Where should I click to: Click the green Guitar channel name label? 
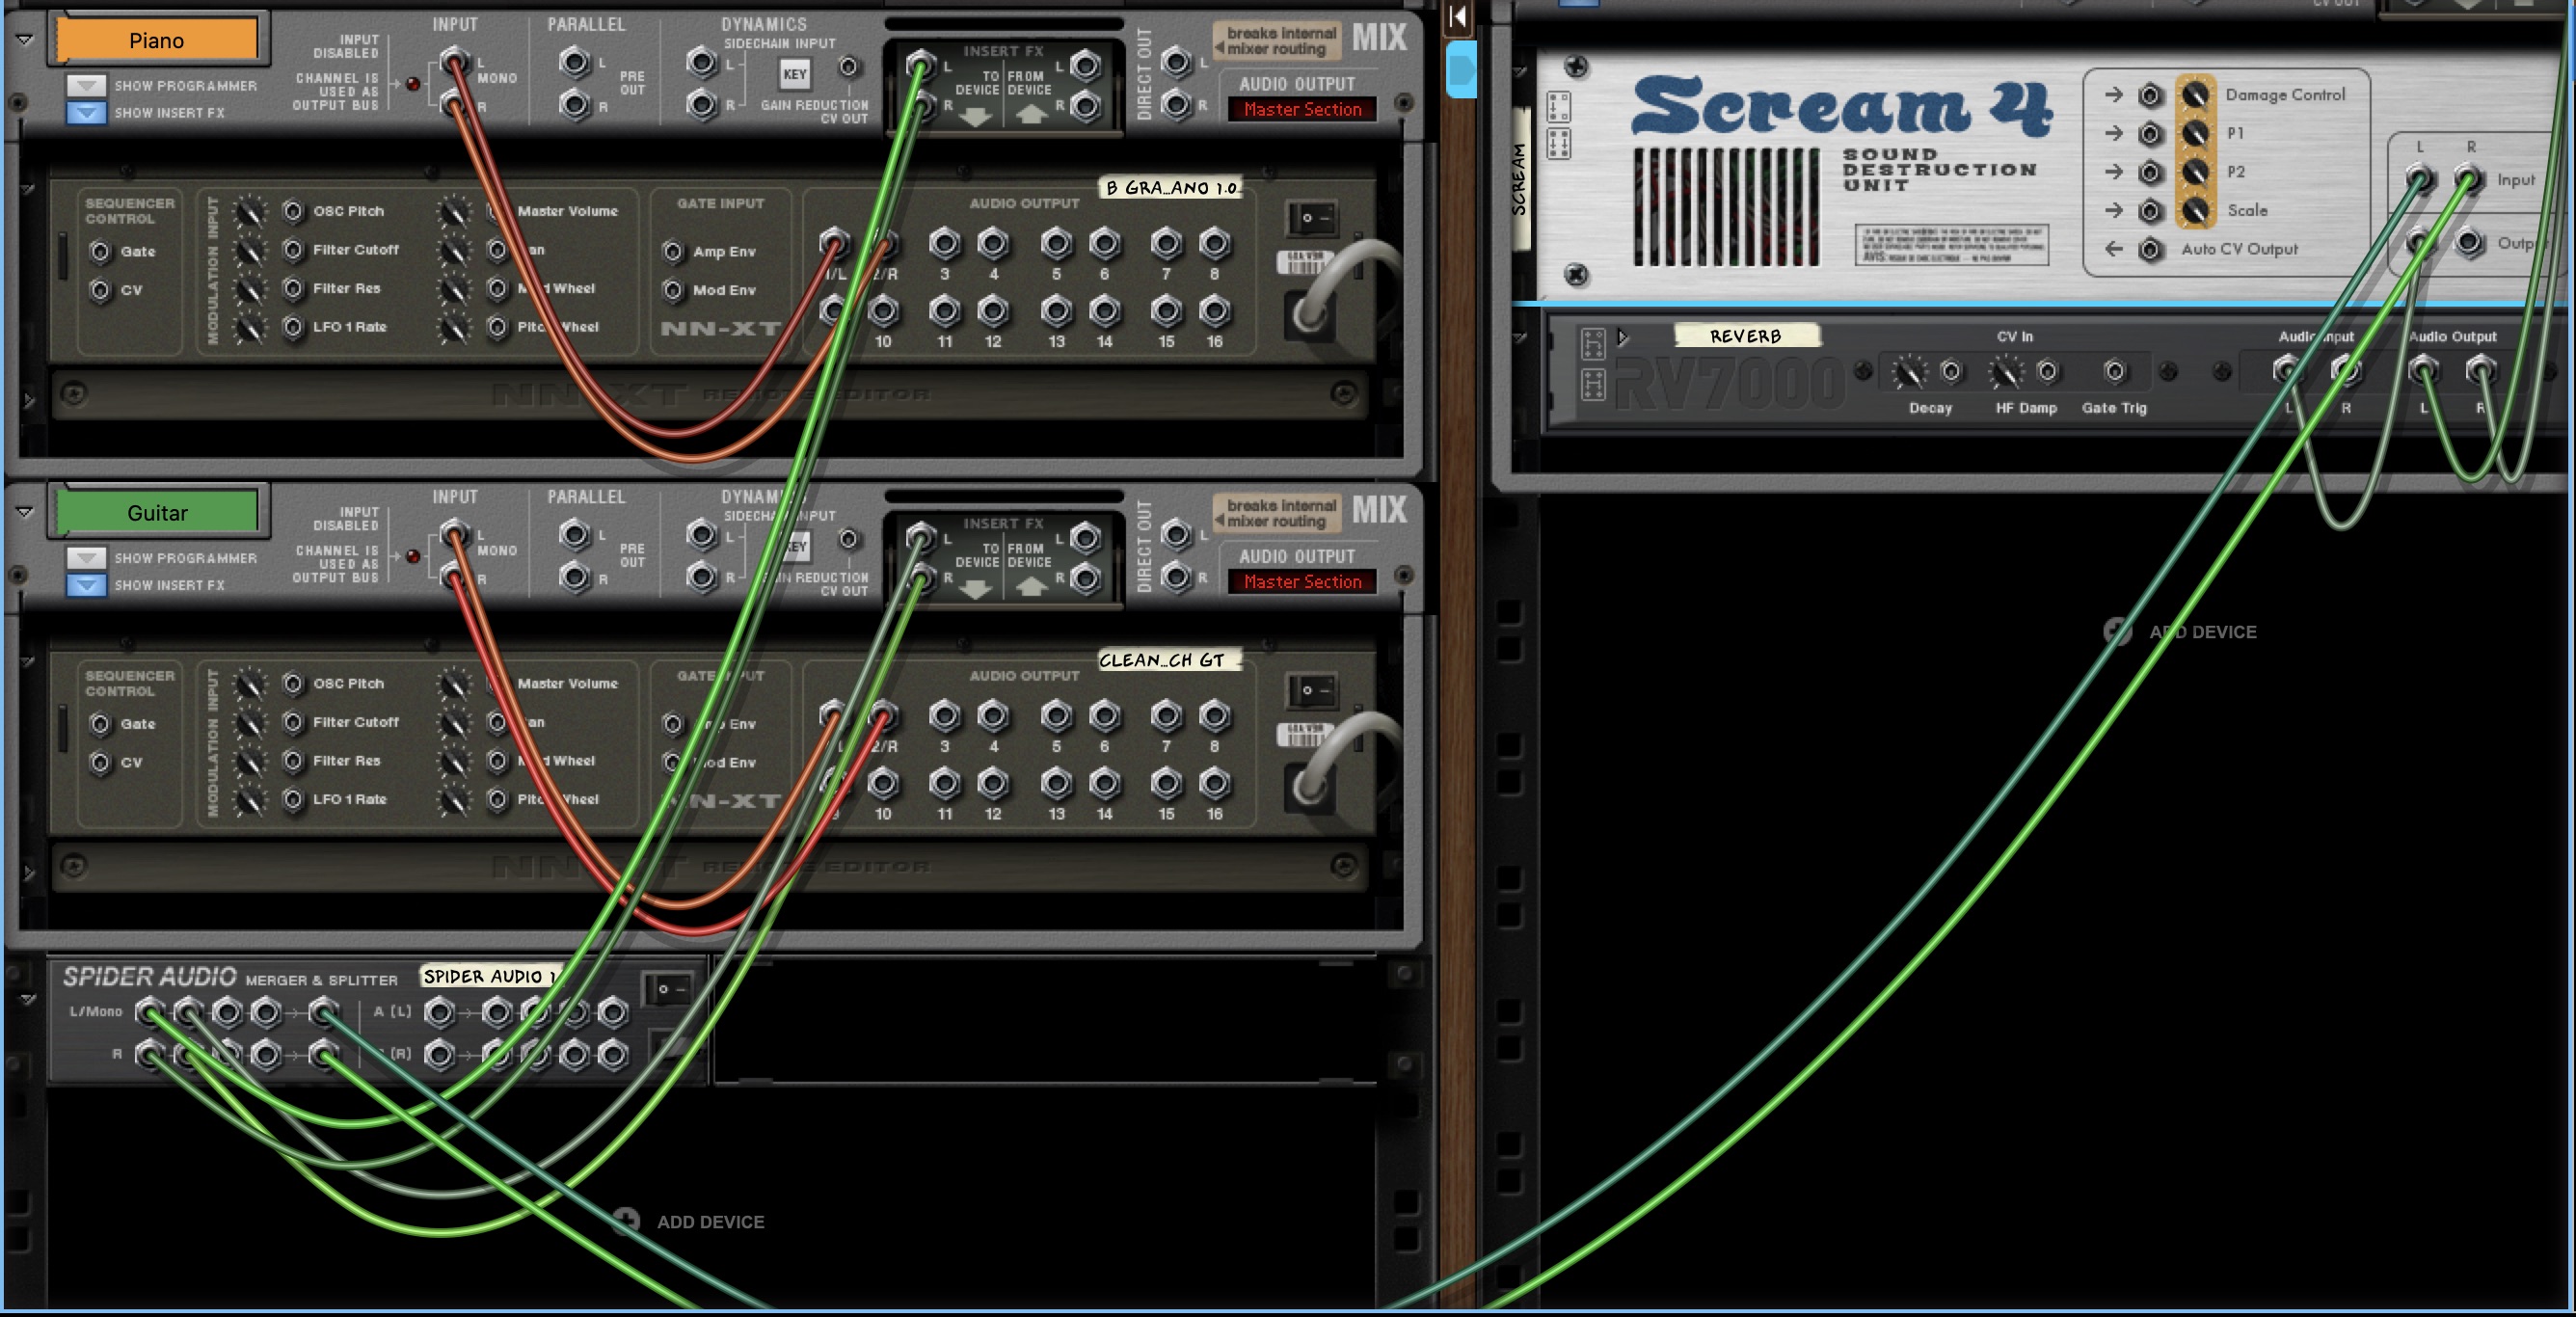tap(157, 512)
